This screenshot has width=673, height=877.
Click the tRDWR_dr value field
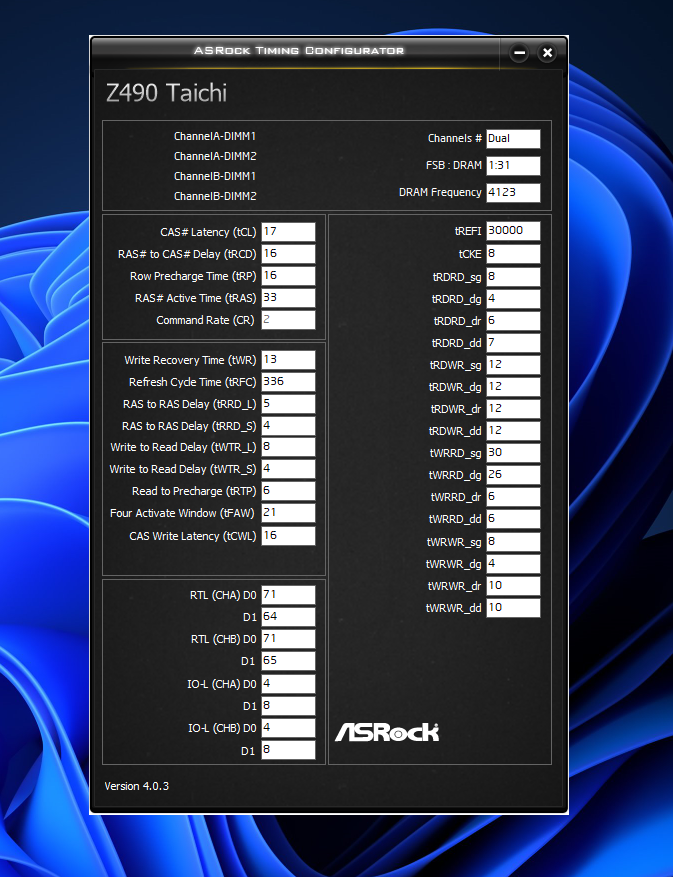click(513, 408)
